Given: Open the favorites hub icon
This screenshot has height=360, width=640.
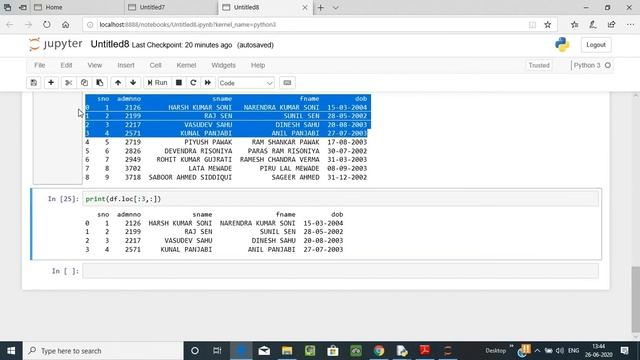Looking at the screenshot, I should [x=575, y=25].
